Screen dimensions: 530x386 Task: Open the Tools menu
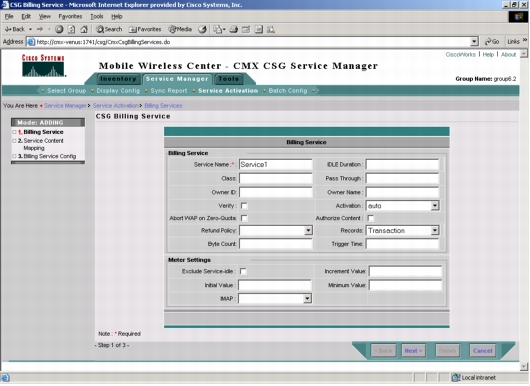pos(97,17)
